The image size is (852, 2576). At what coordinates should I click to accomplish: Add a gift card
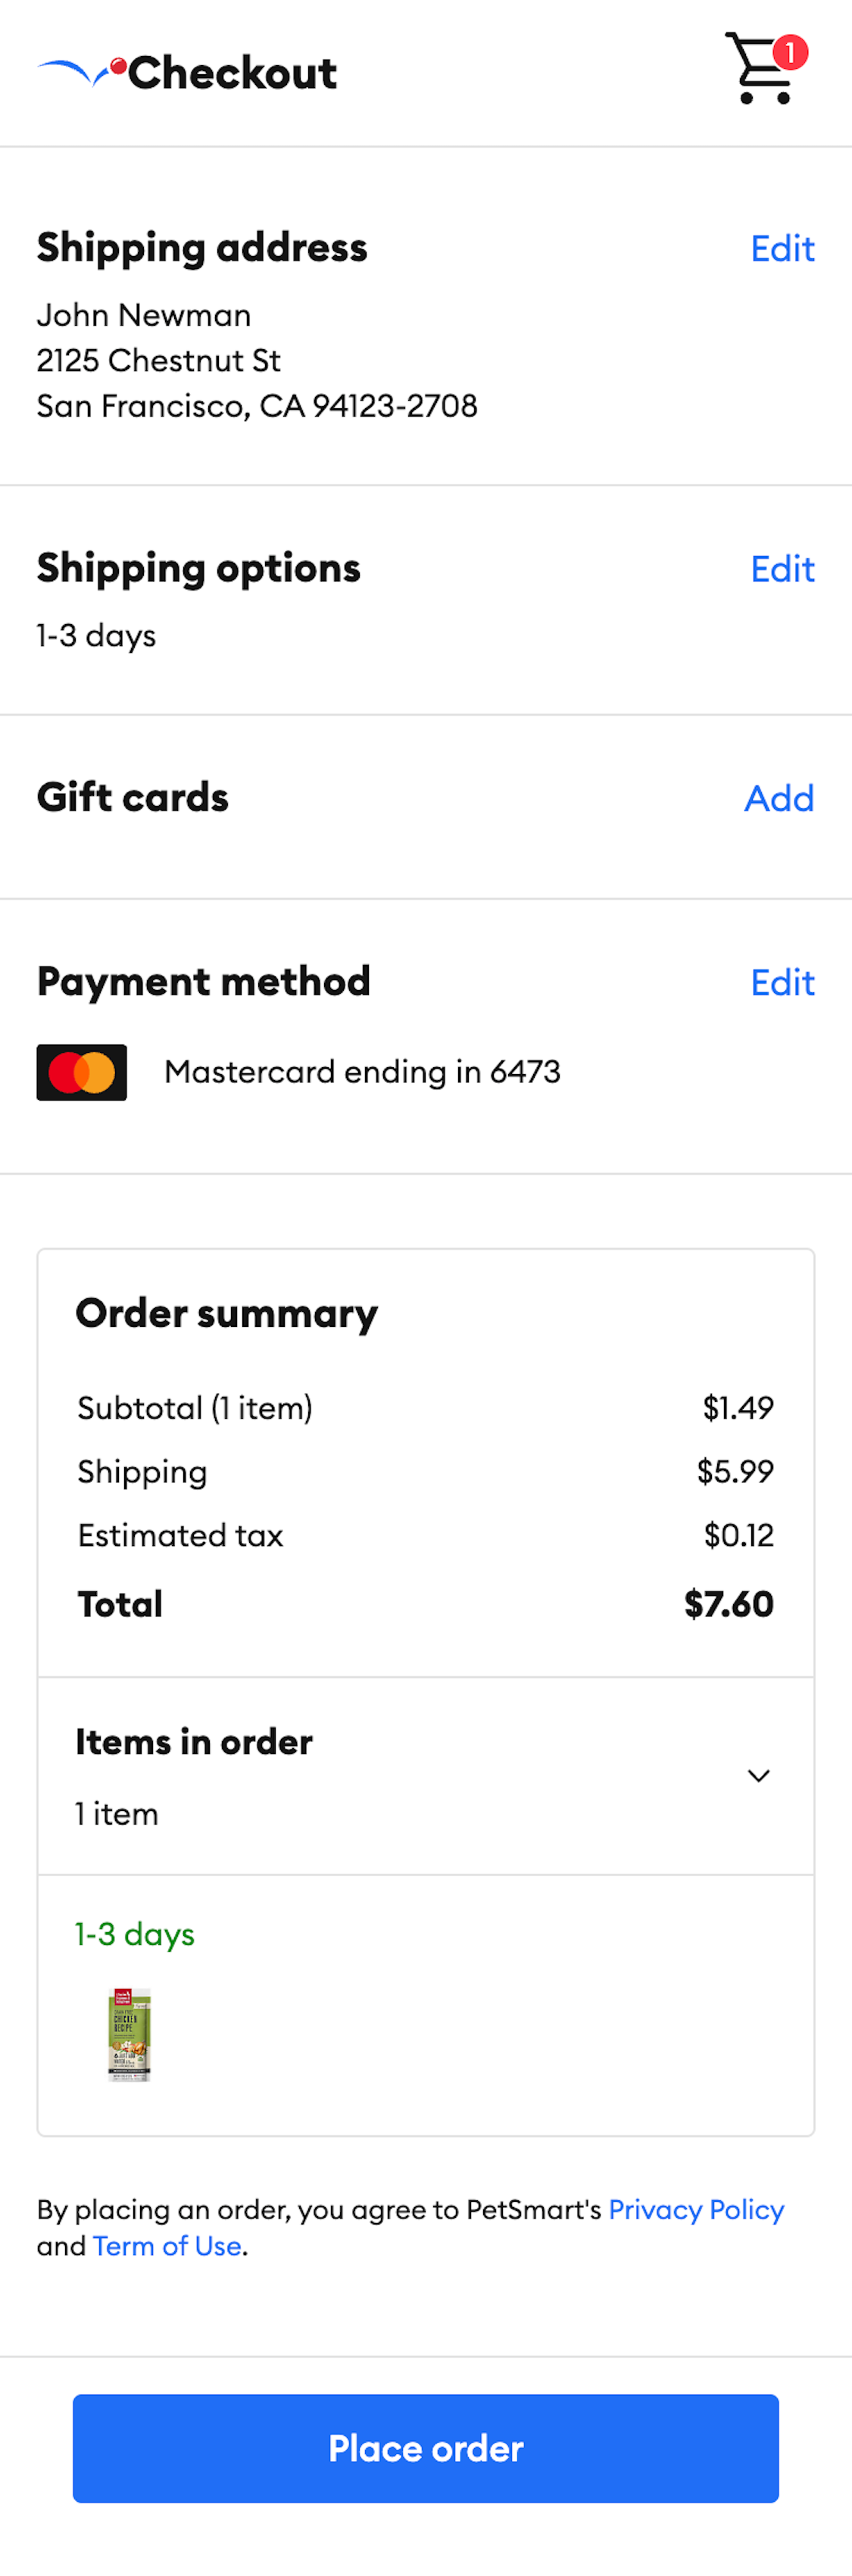[779, 798]
